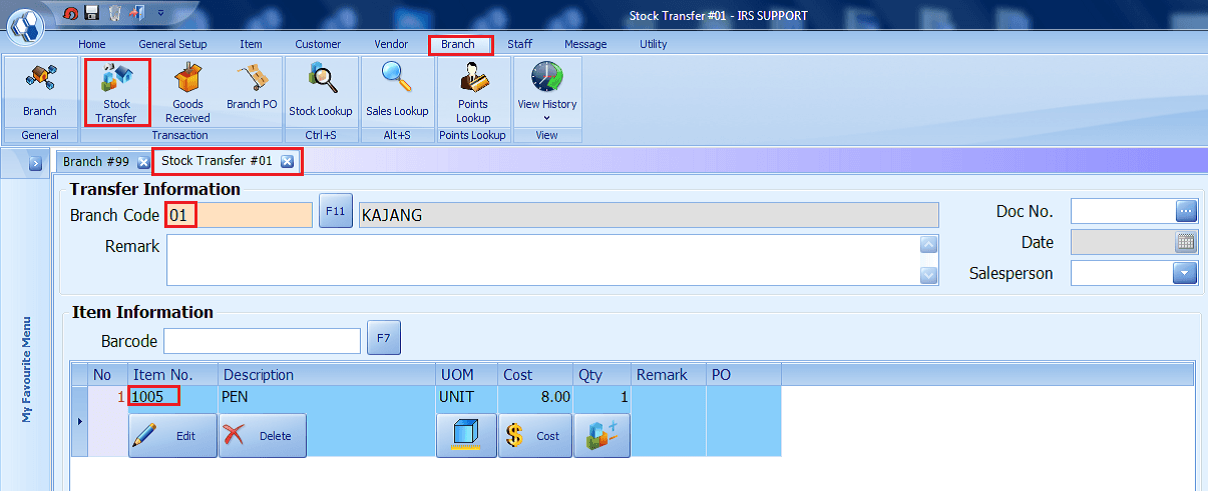Click the Branch icon in General group

point(40,92)
